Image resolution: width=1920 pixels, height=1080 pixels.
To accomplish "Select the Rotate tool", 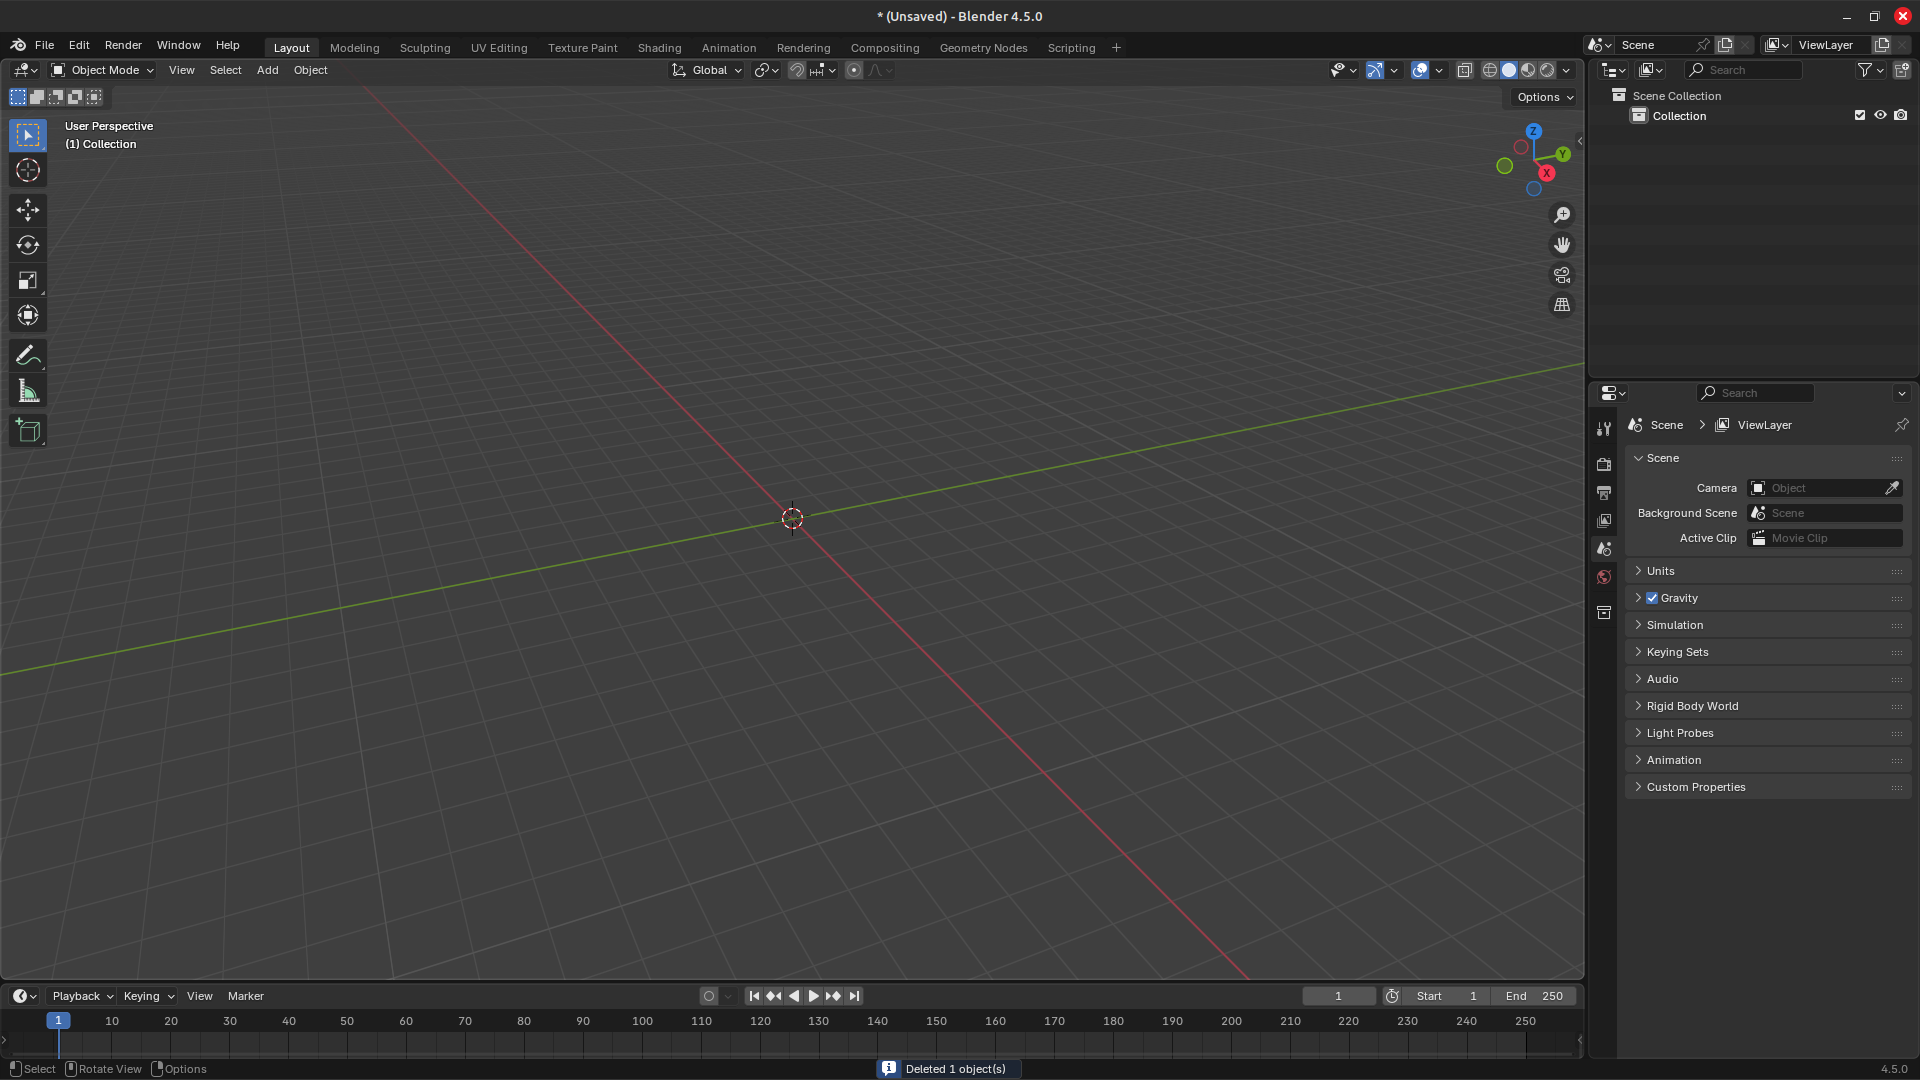I will pyautogui.click(x=28, y=245).
